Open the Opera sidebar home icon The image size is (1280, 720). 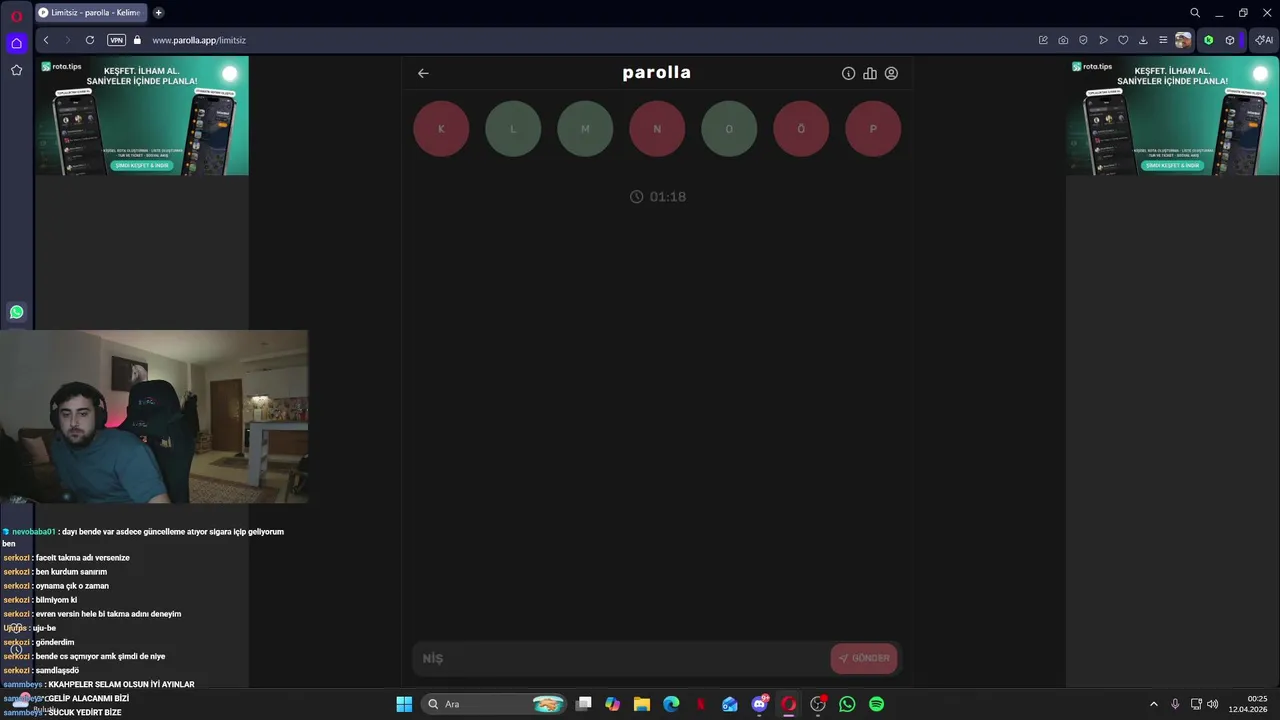(16, 43)
